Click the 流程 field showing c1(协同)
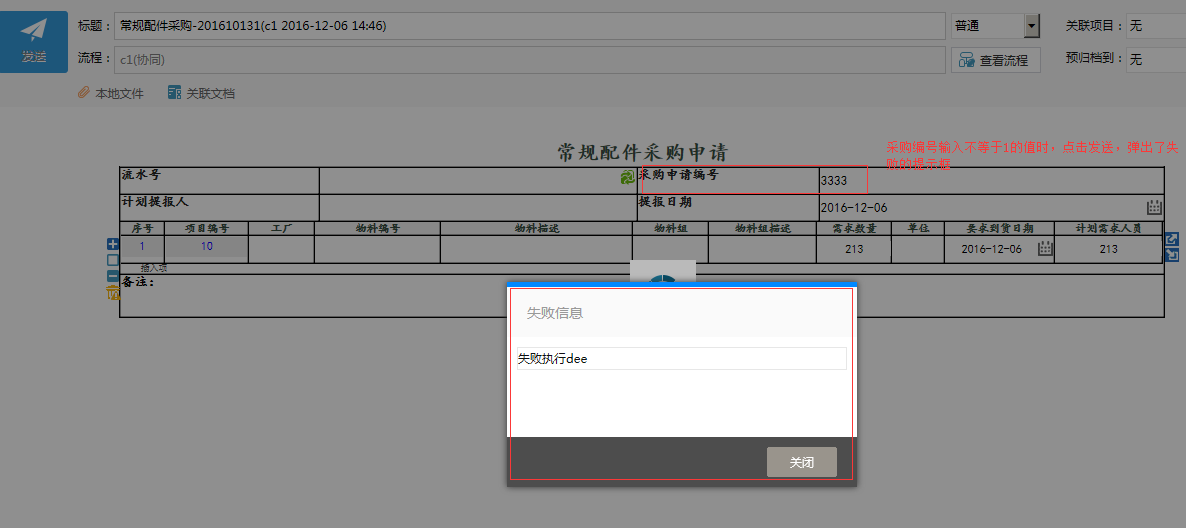The height and width of the screenshot is (528, 1186). pyautogui.click(x=529, y=60)
